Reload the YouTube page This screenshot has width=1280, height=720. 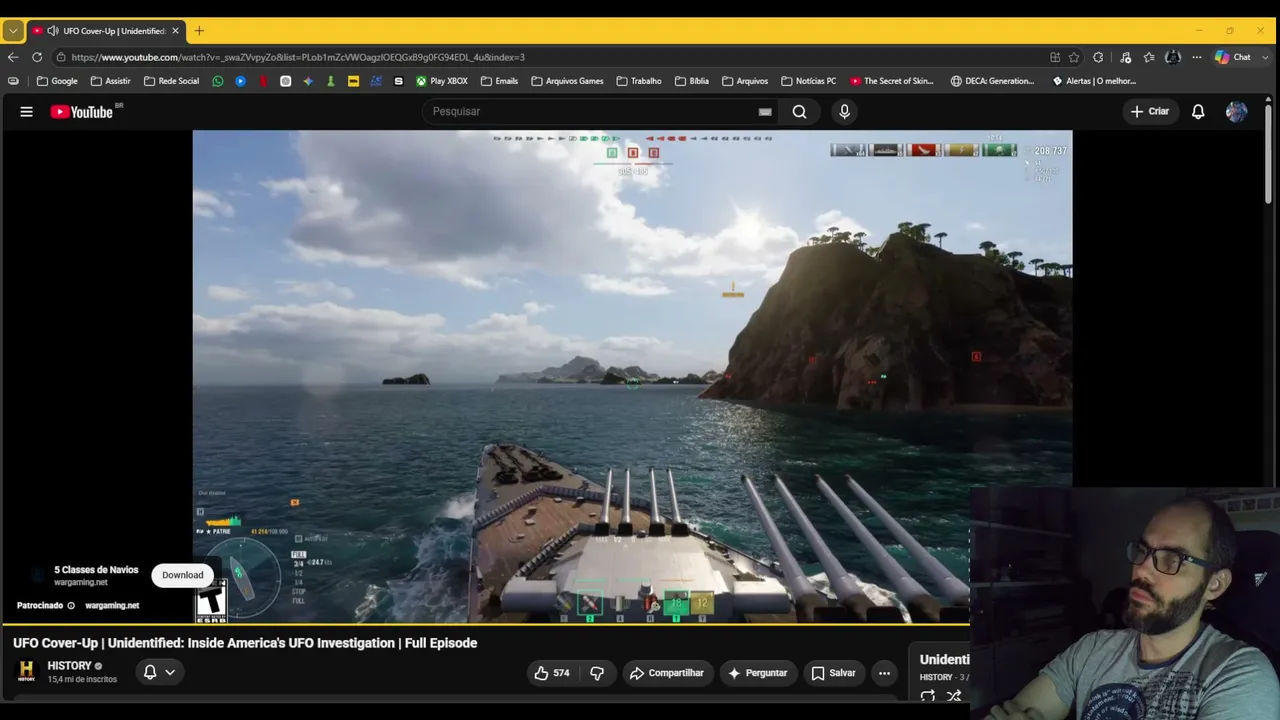click(37, 57)
